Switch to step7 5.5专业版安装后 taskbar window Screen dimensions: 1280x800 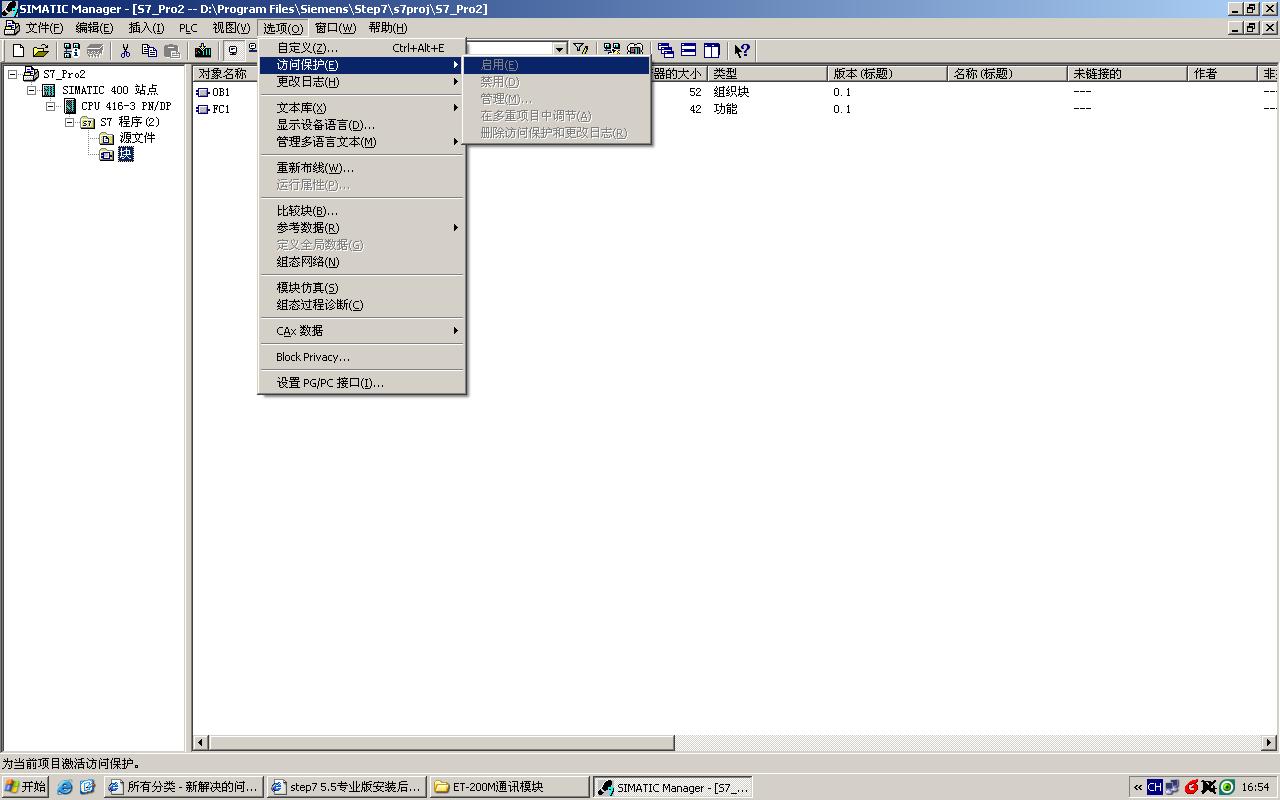point(347,787)
